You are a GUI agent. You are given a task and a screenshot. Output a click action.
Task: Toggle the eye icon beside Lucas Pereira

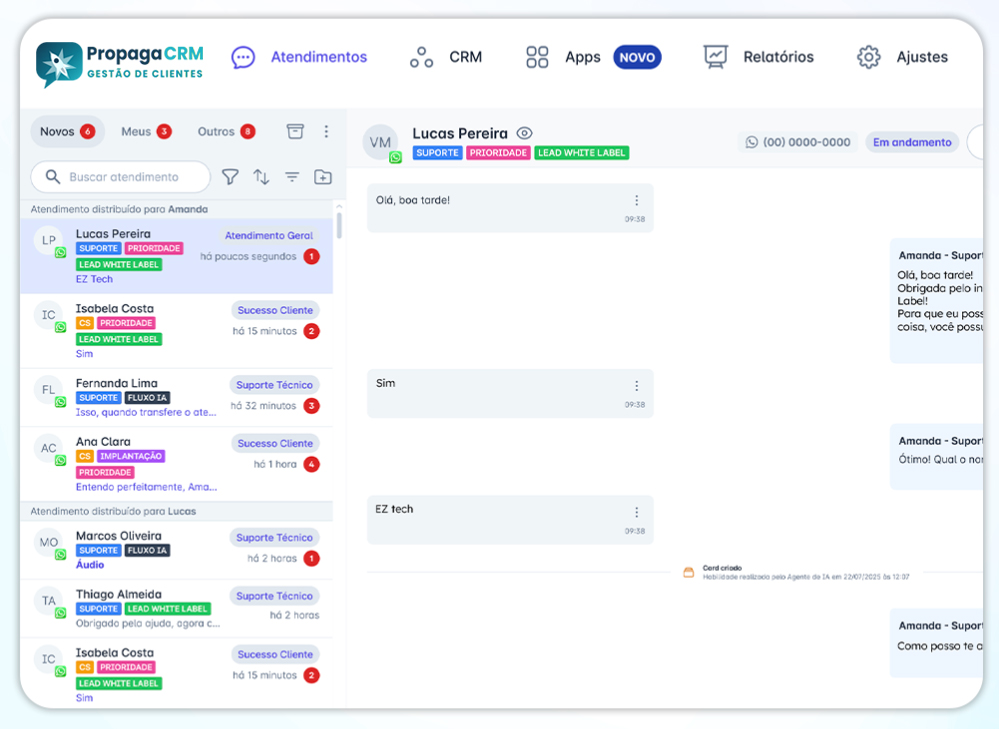pos(524,133)
